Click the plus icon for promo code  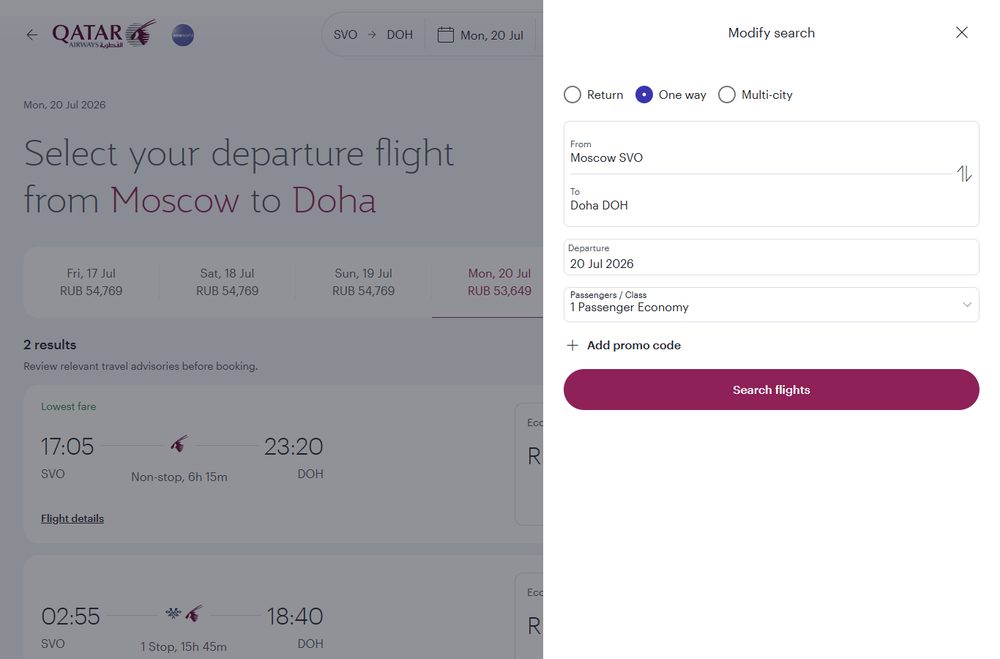572,345
